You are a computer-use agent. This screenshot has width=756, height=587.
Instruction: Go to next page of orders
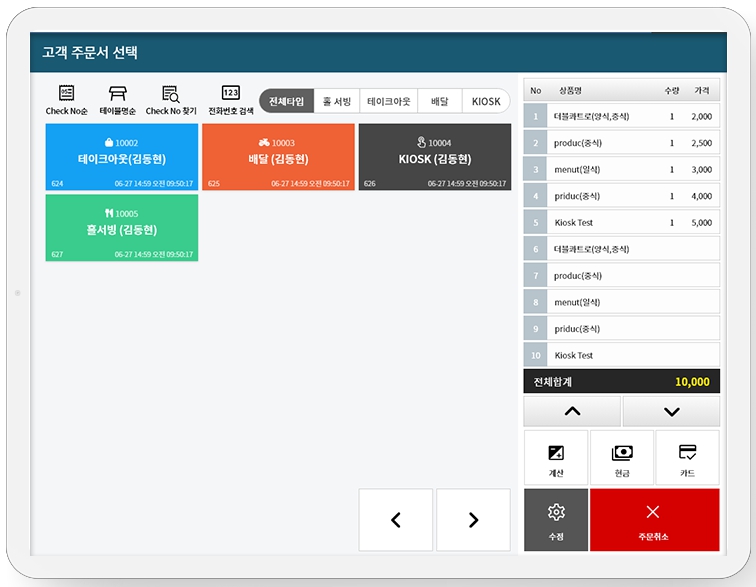pyautogui.click(x=473, y=520)
